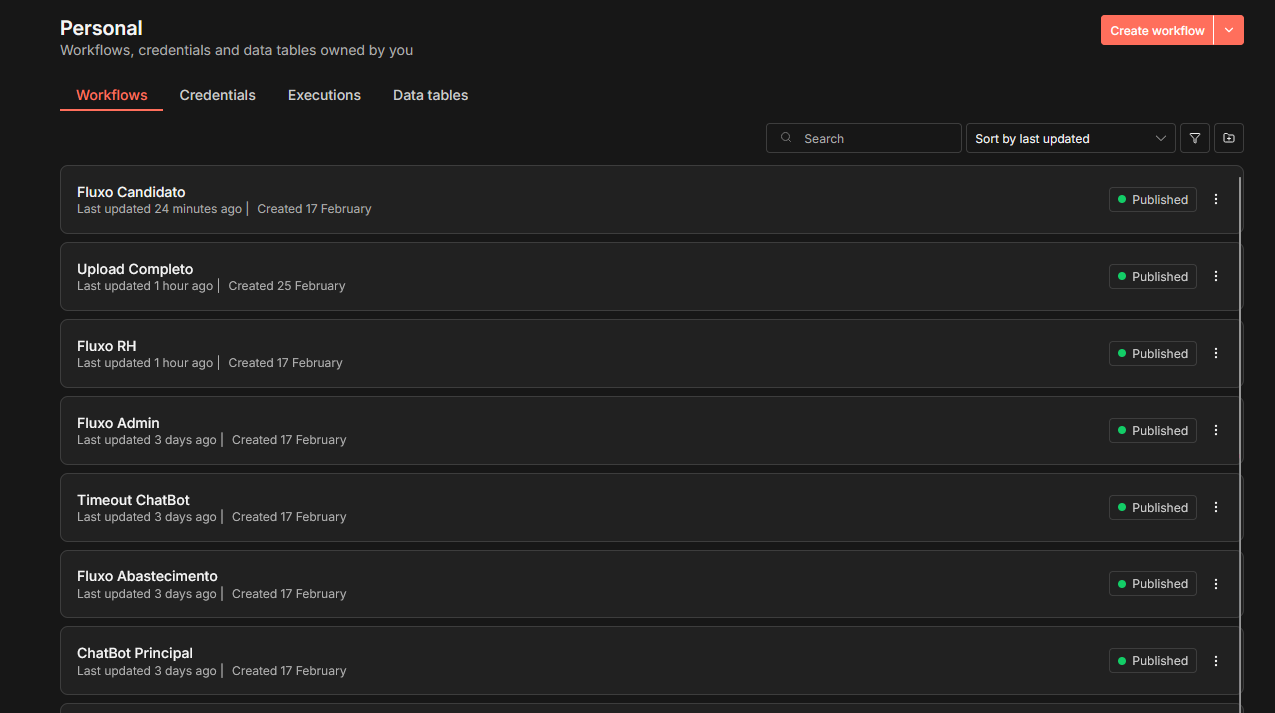Toggle Published status of Fluxo Abastecimento
1275x713 pixels.
click(1152, 584)
